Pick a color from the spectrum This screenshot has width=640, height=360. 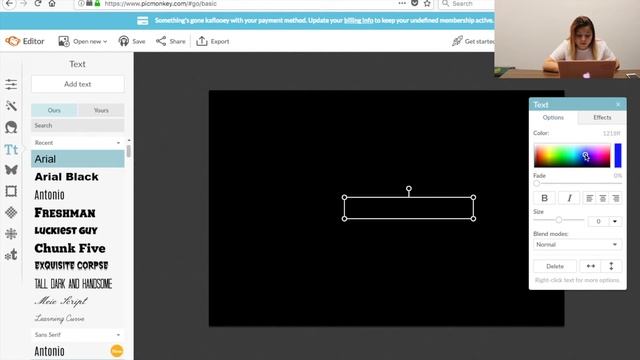pos(572,155)
